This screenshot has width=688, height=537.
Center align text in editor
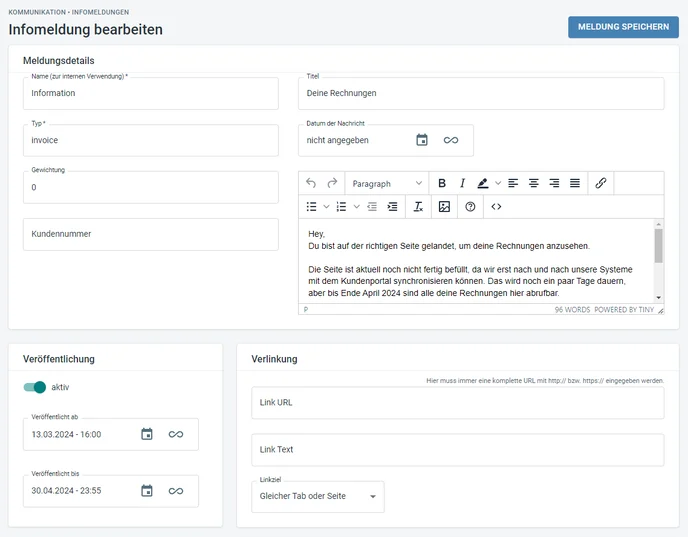pyautogui.click(x=534, y=183)
